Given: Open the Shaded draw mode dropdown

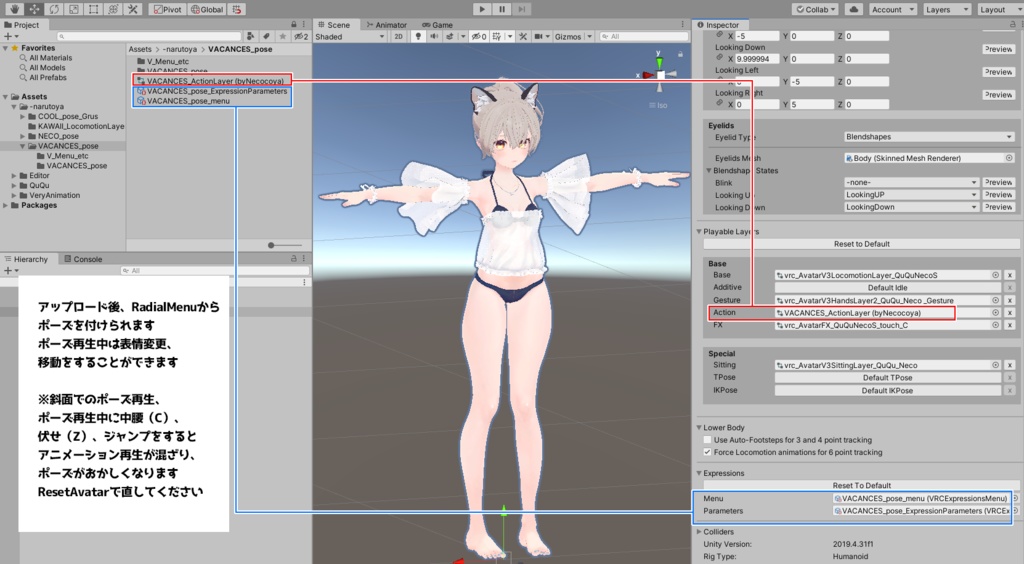Looking at the screenshot, I should [350, 37].
